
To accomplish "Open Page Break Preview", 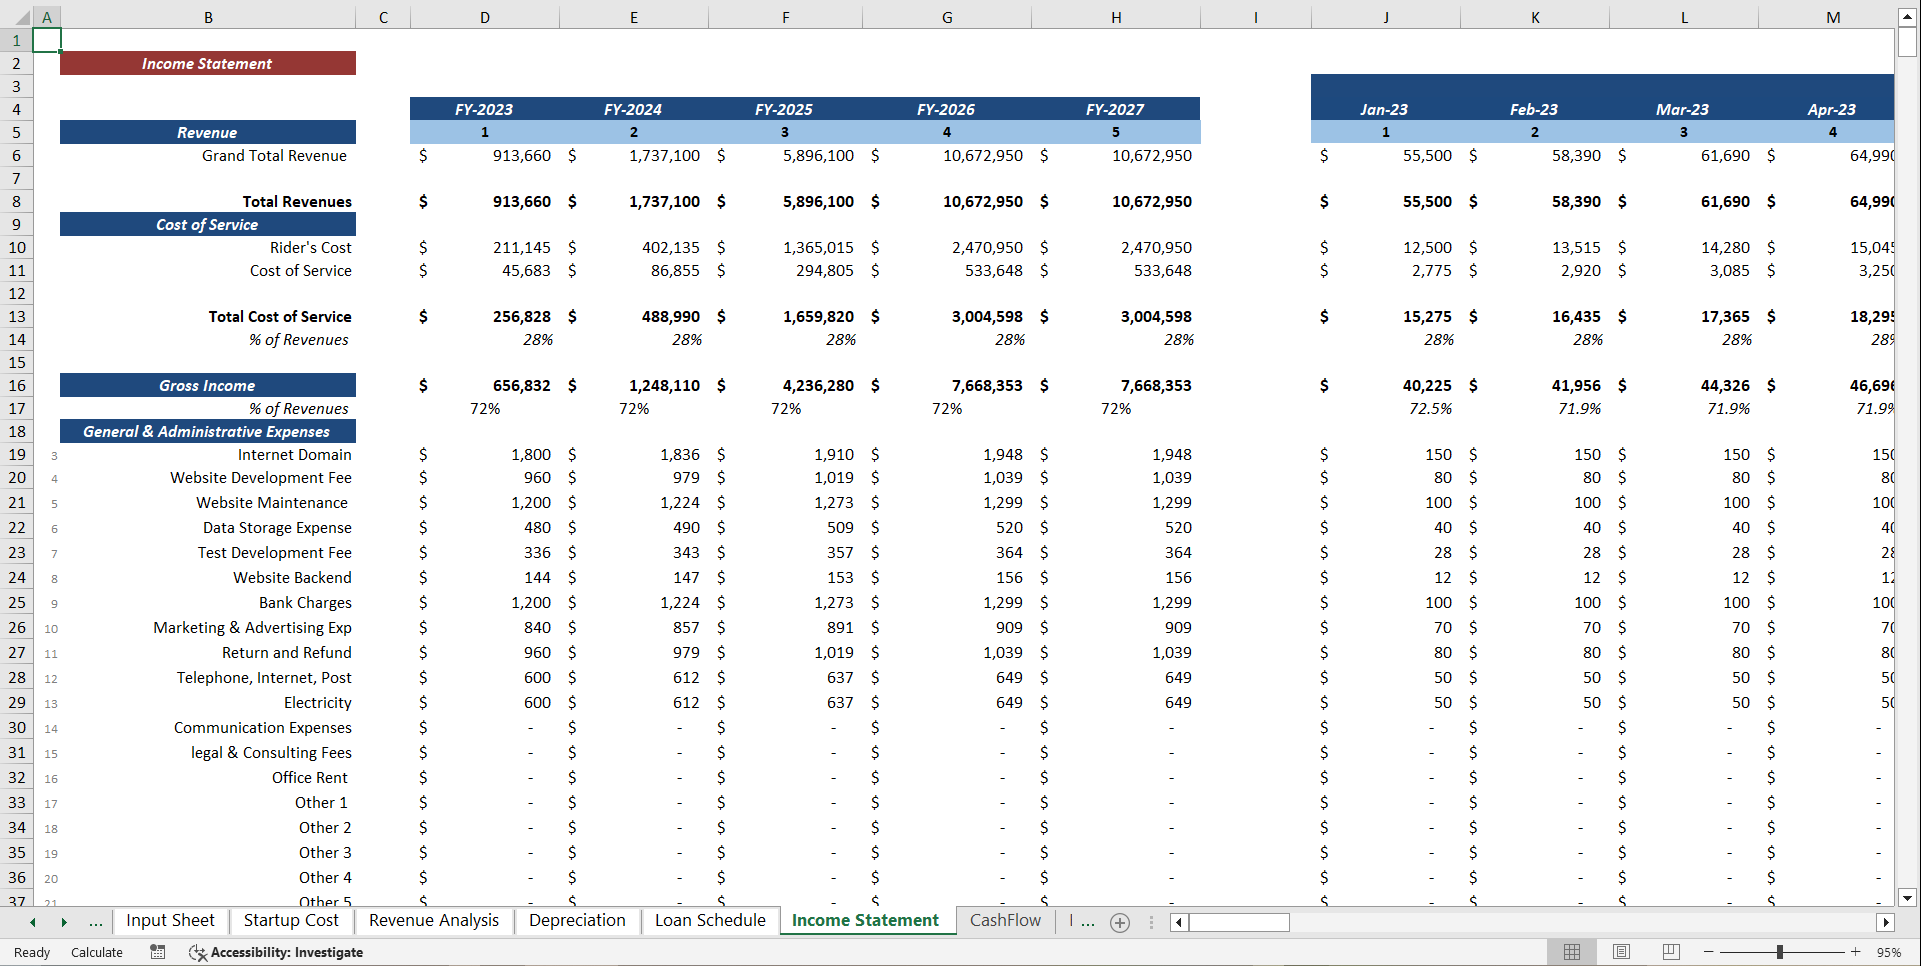I will pyautogui.click(x=1671, y=952).
